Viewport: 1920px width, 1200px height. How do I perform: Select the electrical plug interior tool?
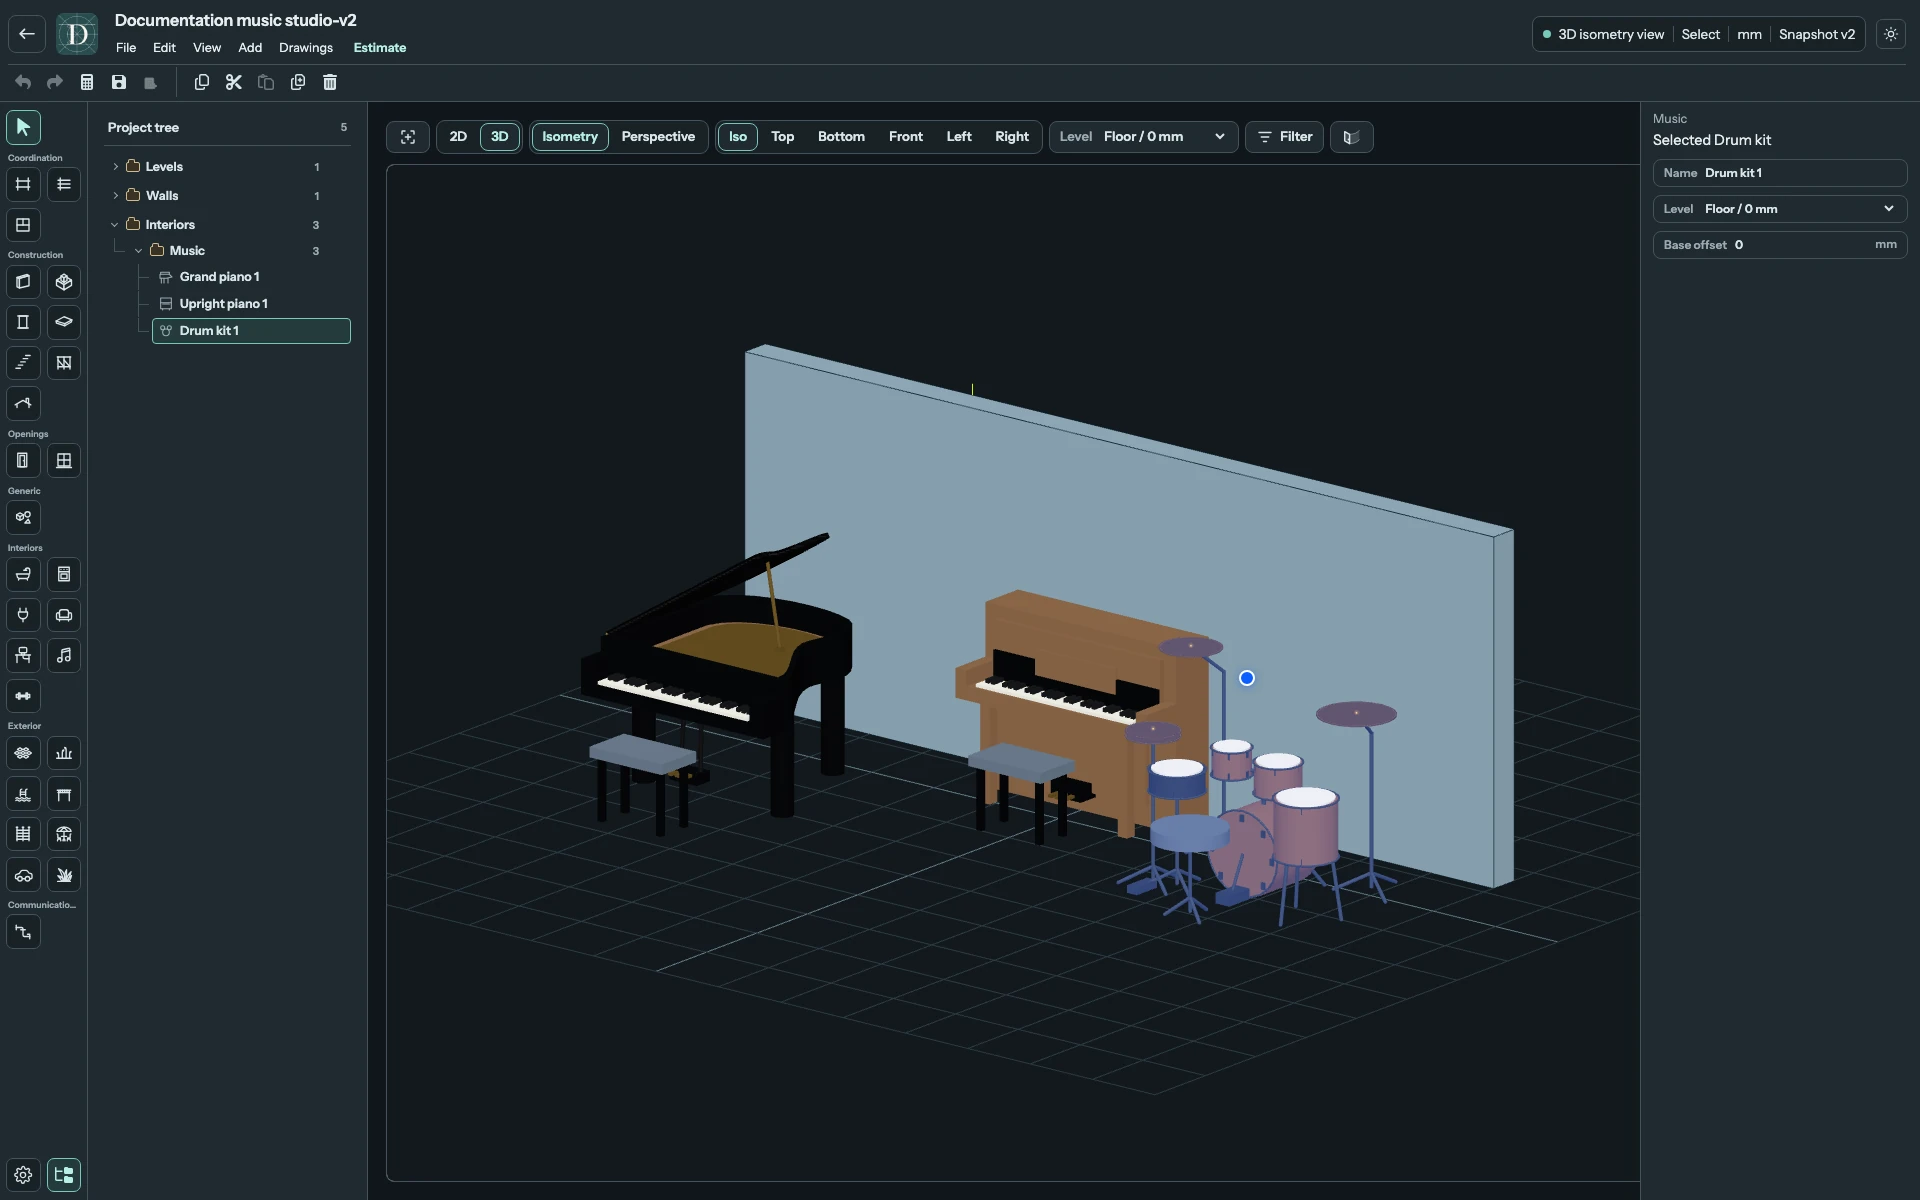(23, 615)
